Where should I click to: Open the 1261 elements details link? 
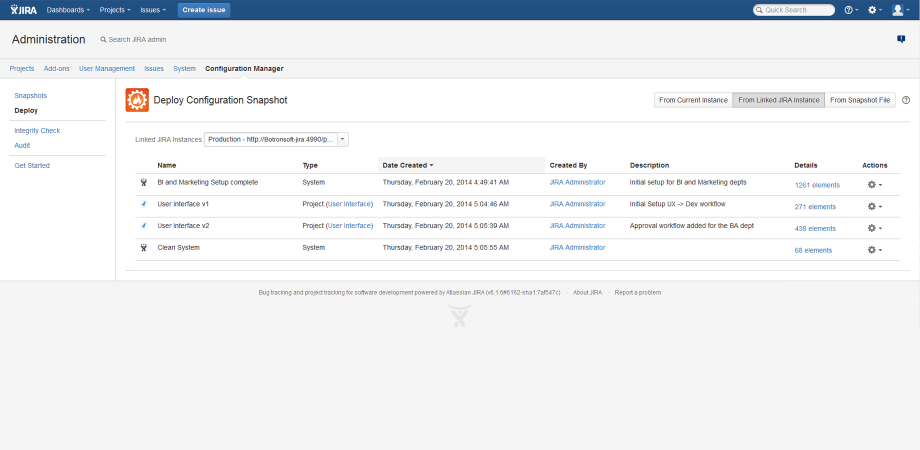coord(817,185)
